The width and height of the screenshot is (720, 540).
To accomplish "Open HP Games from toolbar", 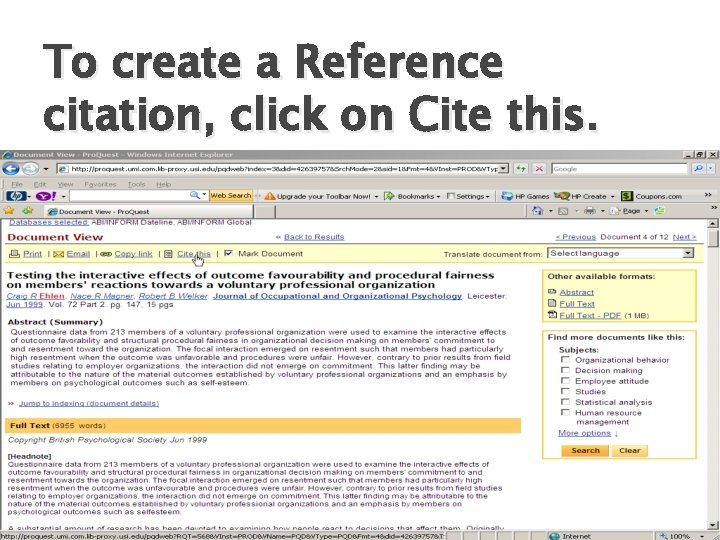I will click(x=525, y=196).
